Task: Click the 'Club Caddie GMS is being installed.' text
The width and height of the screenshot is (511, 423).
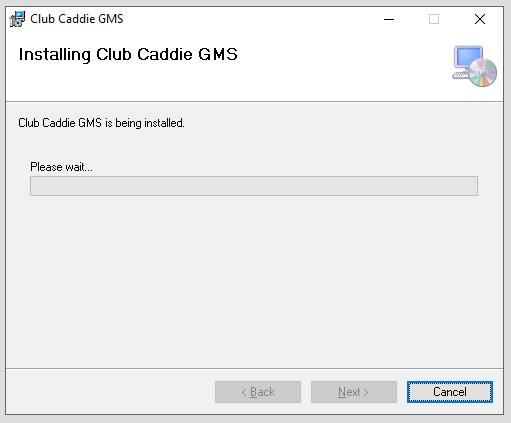Action: 101,123
